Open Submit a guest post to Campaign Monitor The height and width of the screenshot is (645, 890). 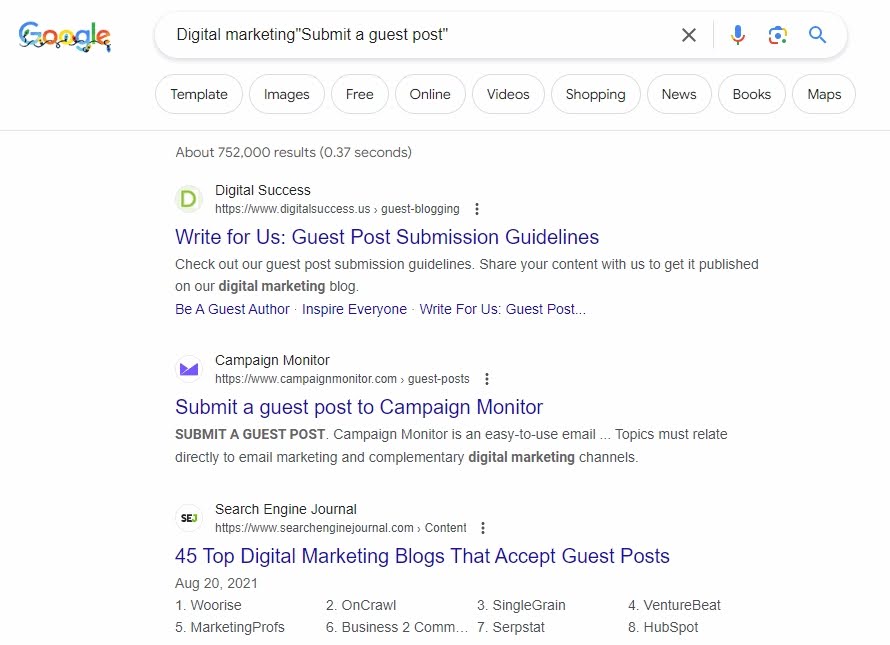[x=359, y=407]
